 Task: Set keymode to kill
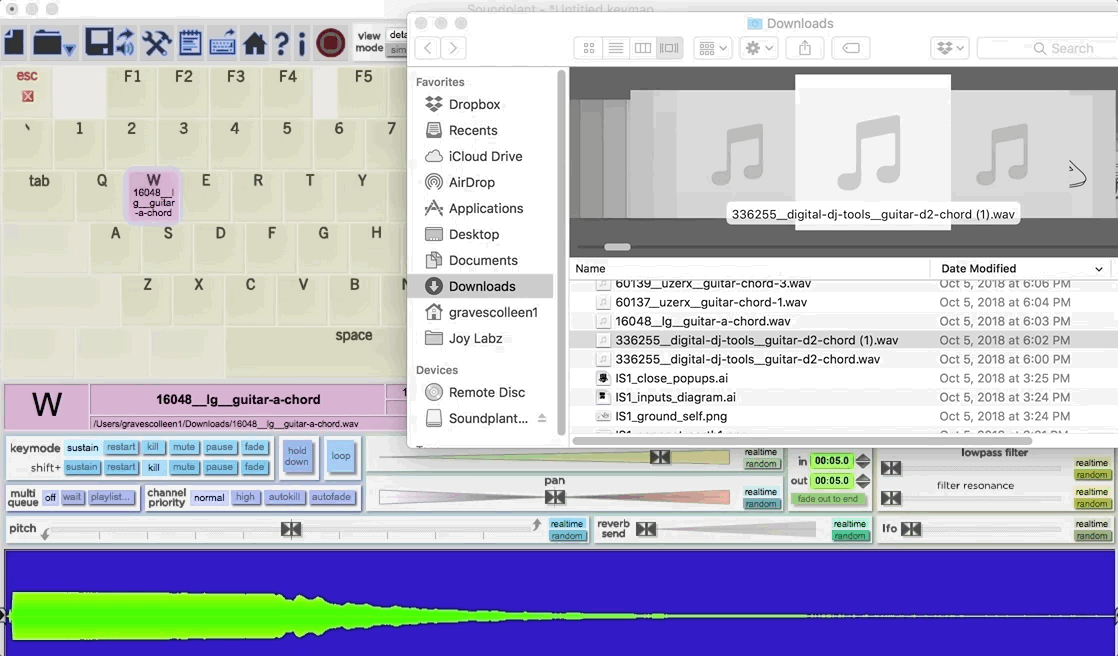click(x=153, y=447)
